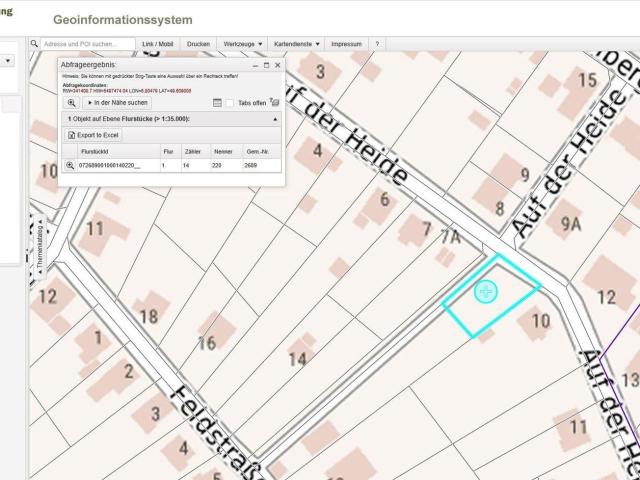
Task: Click the icon right of Tabs offen
Action: tap(274, 102)
